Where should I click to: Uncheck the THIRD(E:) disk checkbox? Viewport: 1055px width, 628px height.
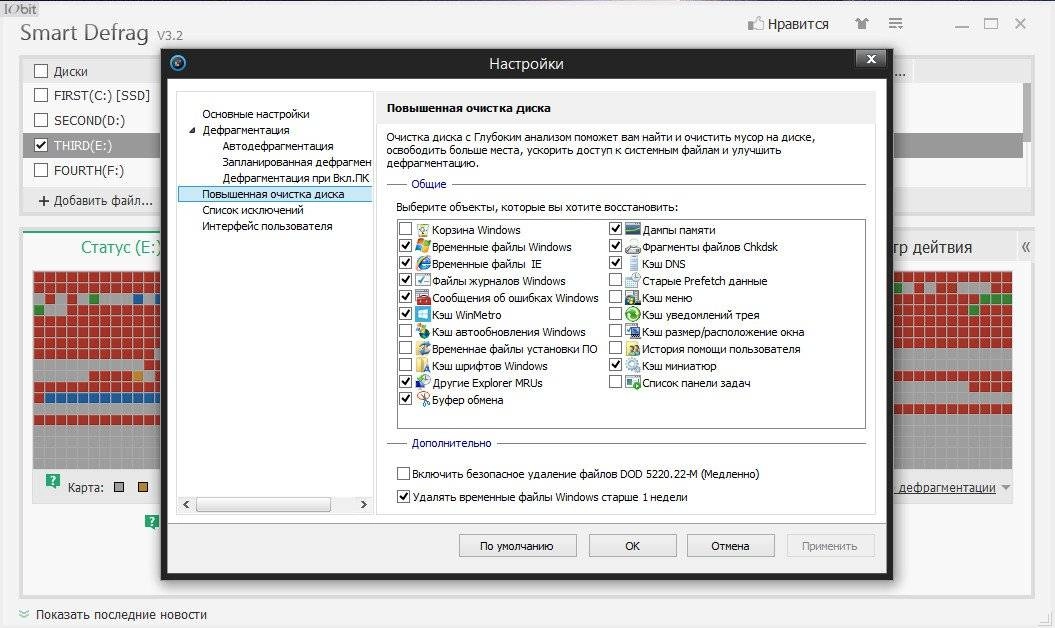pos(41,145)
